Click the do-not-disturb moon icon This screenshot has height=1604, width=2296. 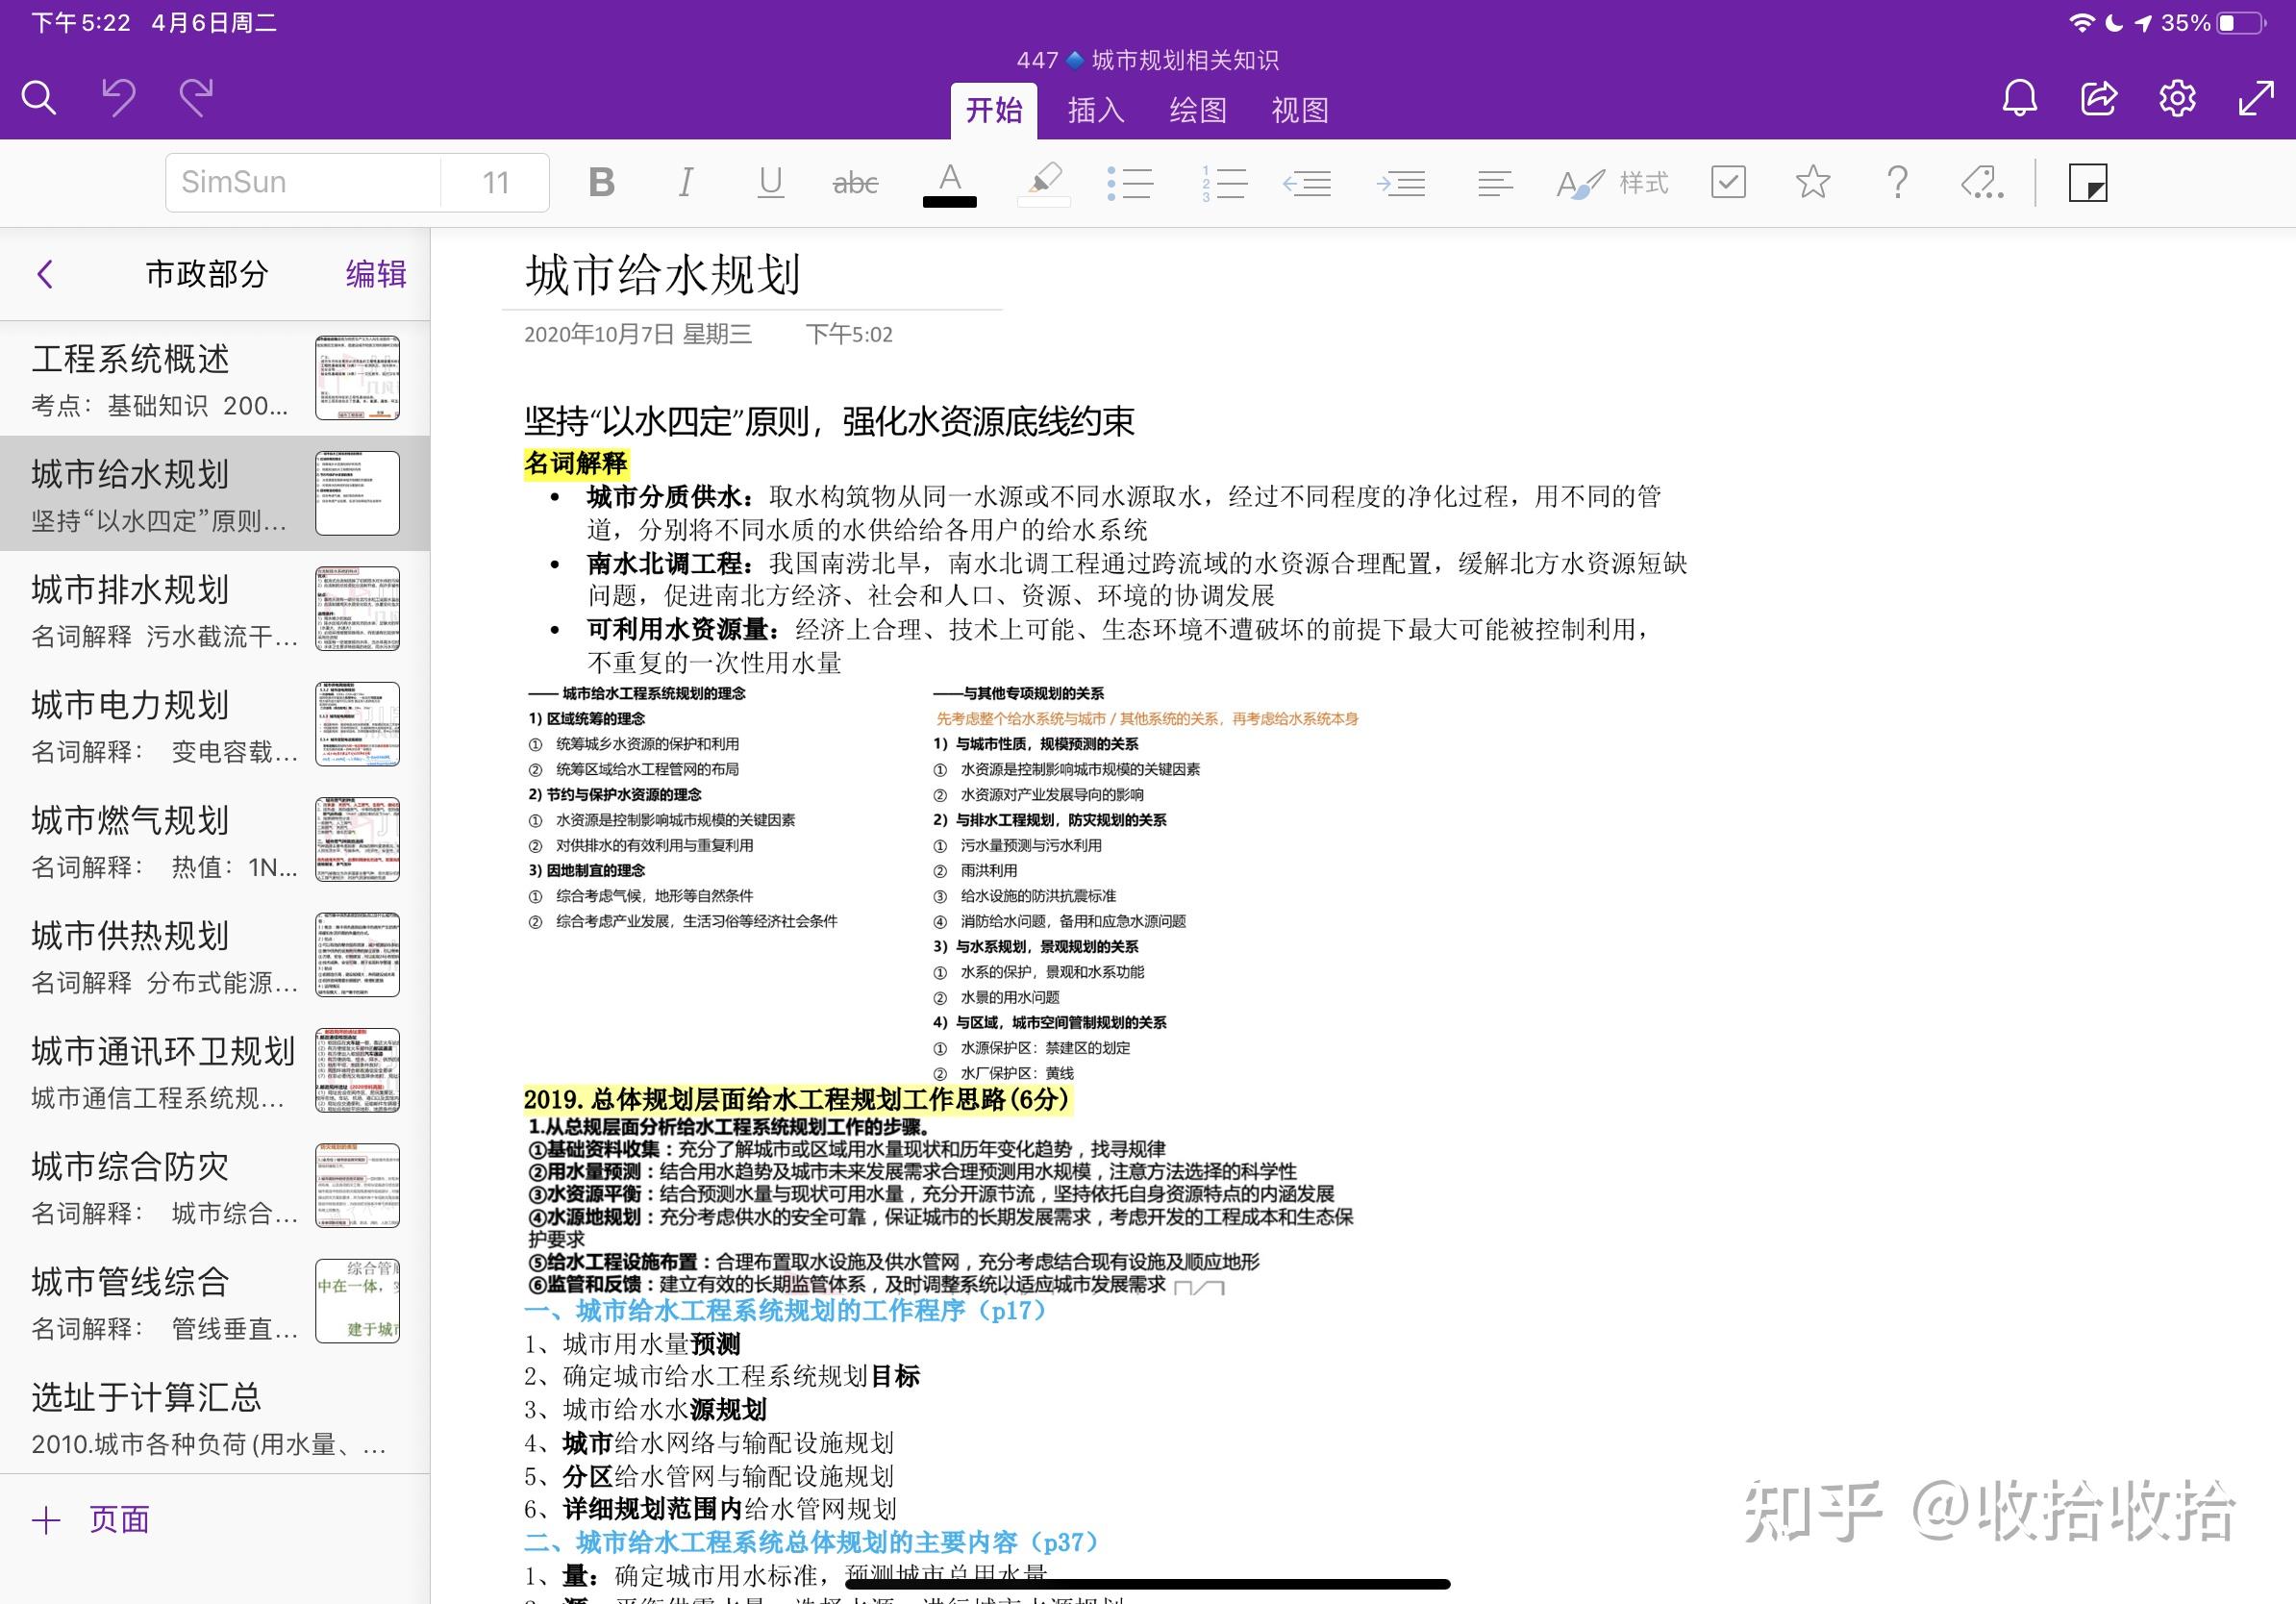pos(2113,23)
